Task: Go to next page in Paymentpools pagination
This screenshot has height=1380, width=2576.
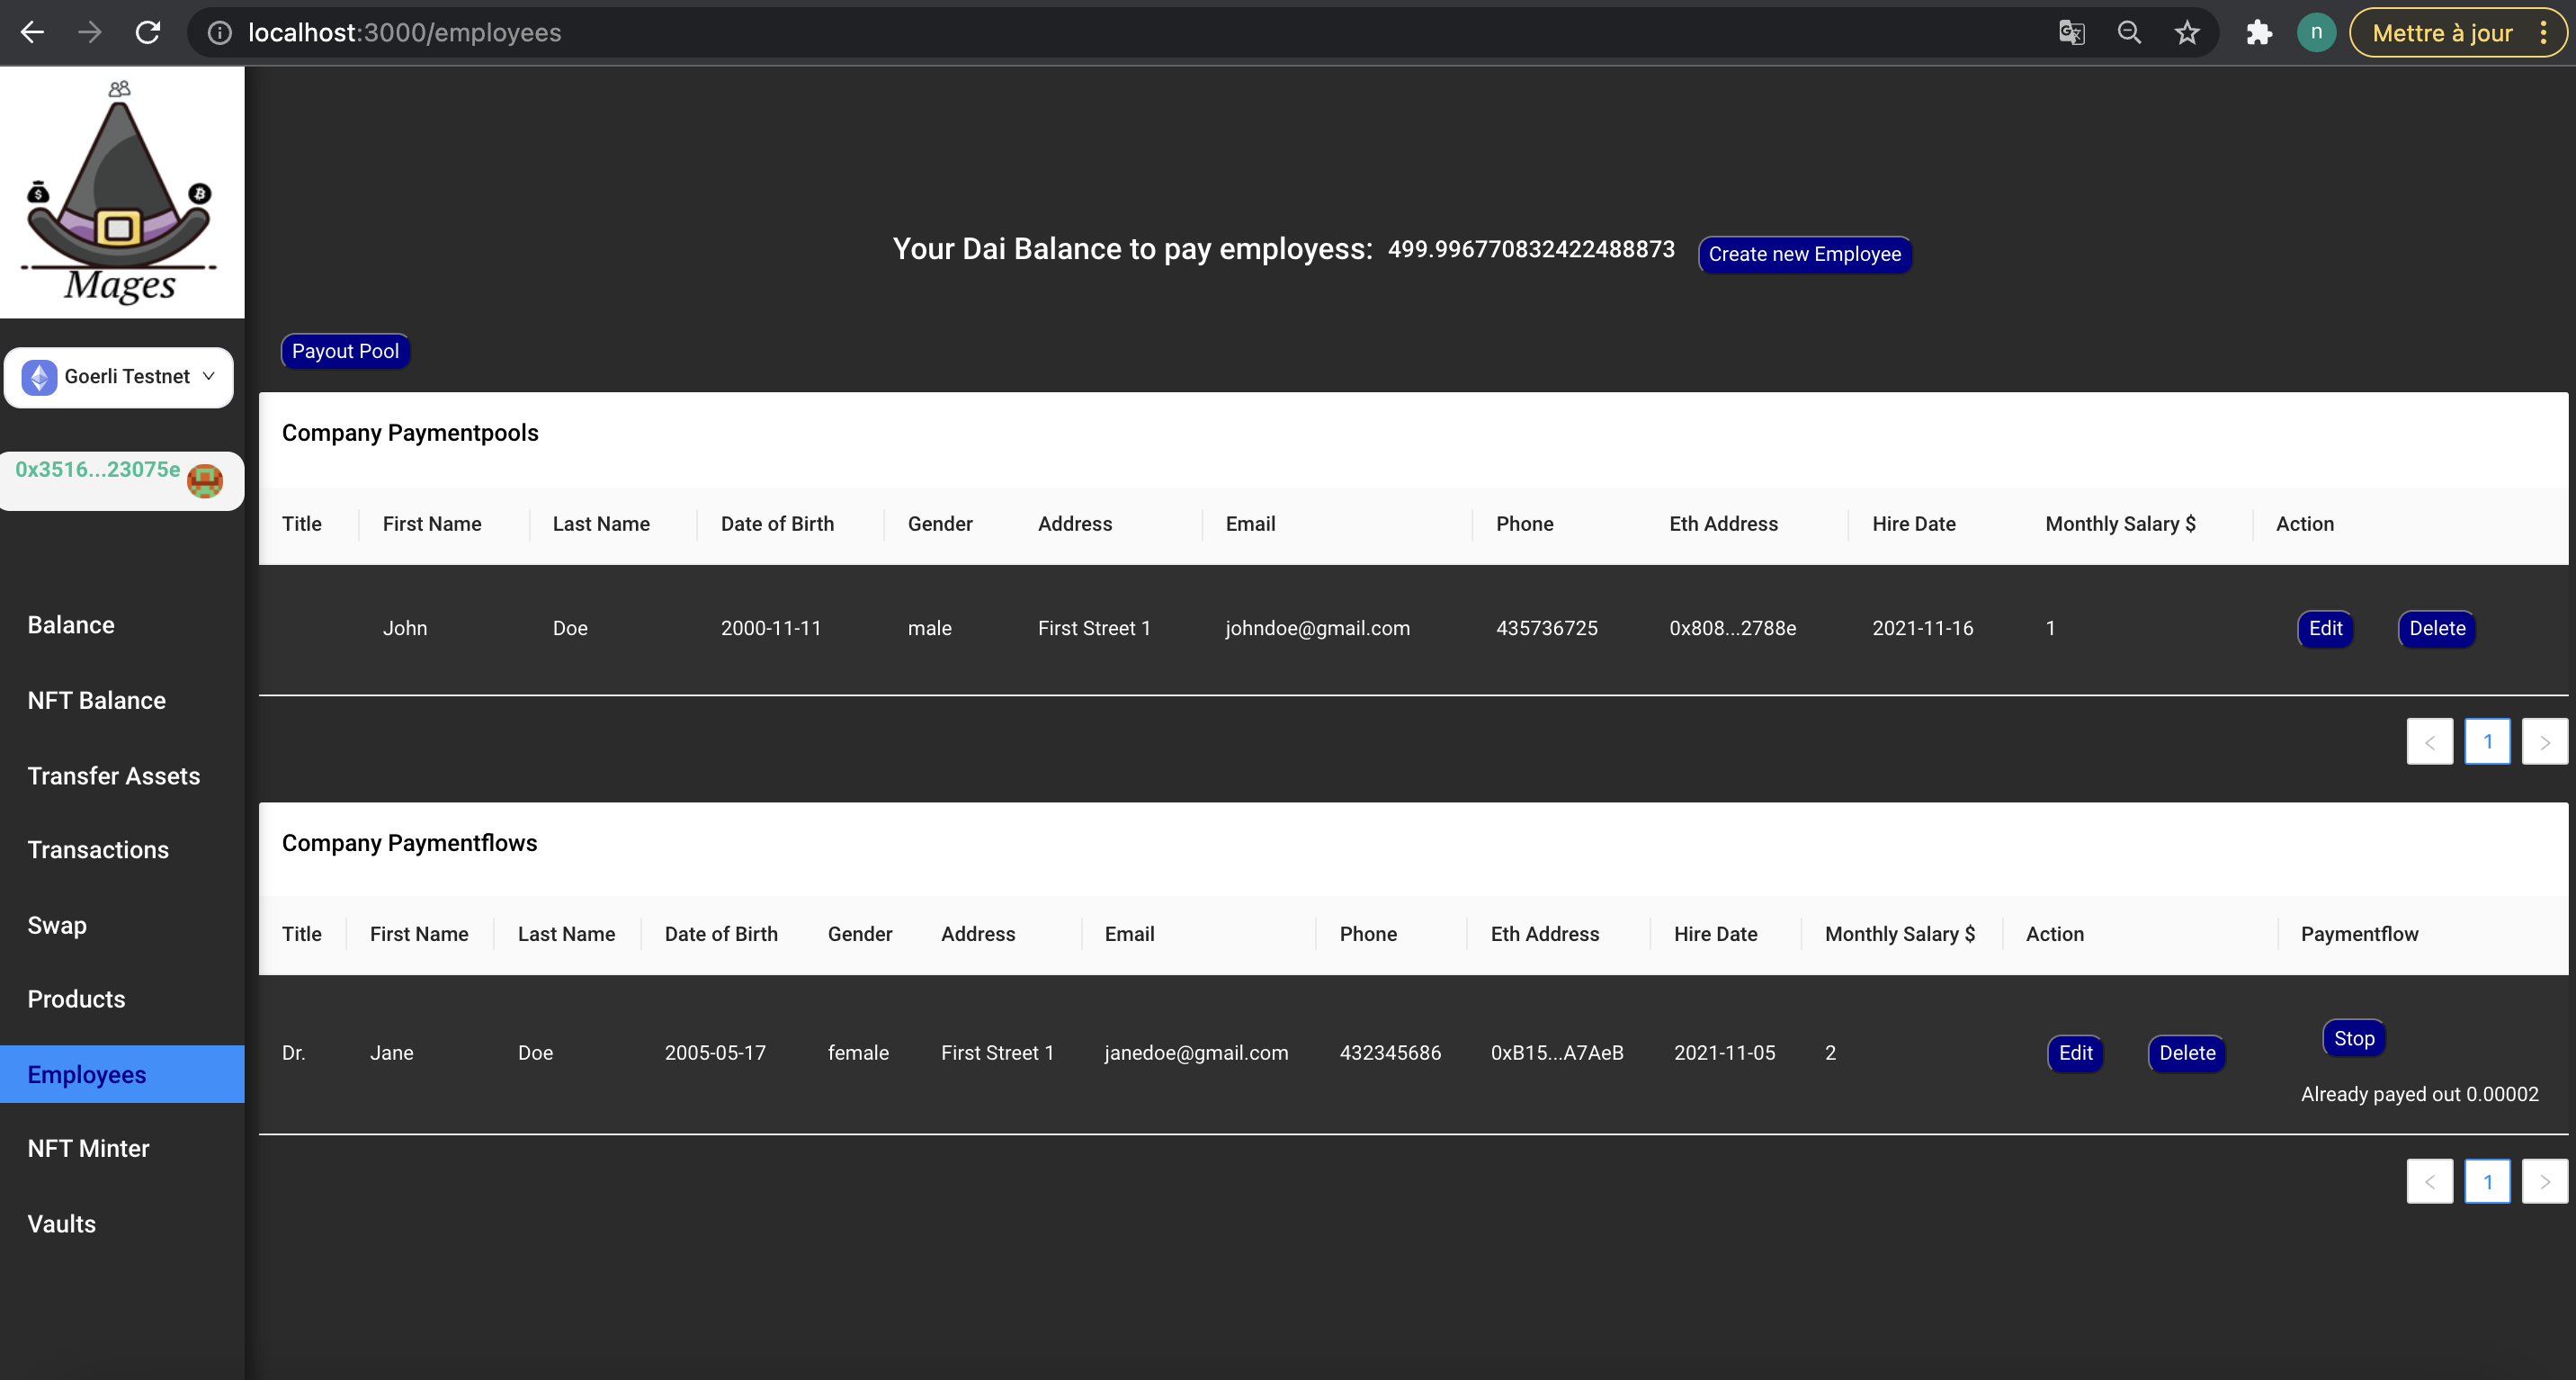Action: 2544,742
